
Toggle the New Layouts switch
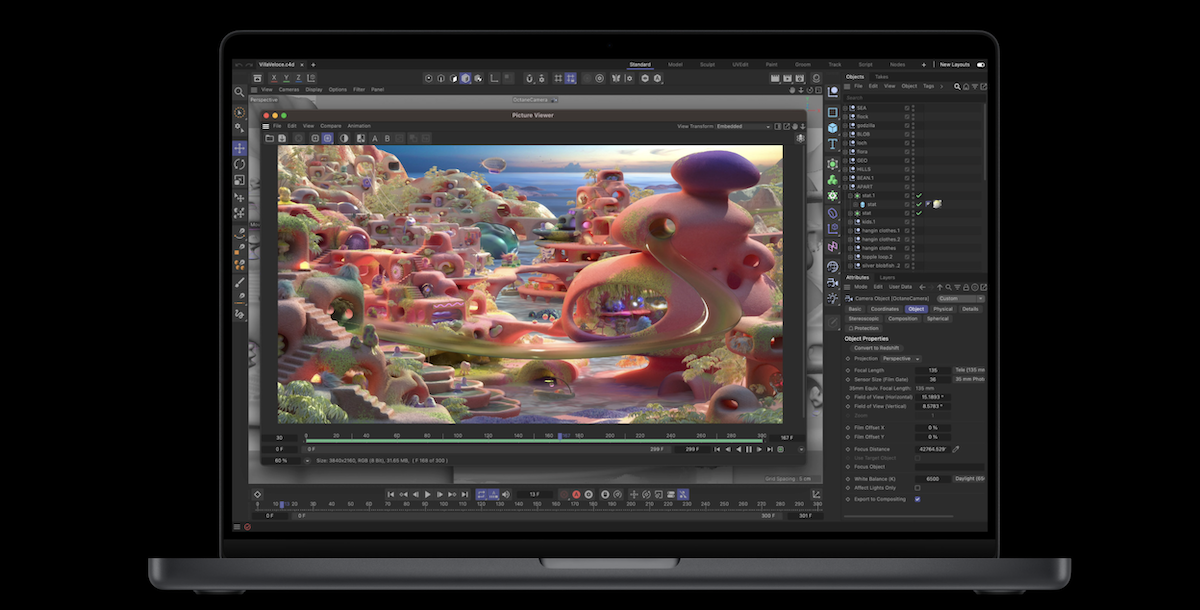pyautogui.click(x=980, y=65)
